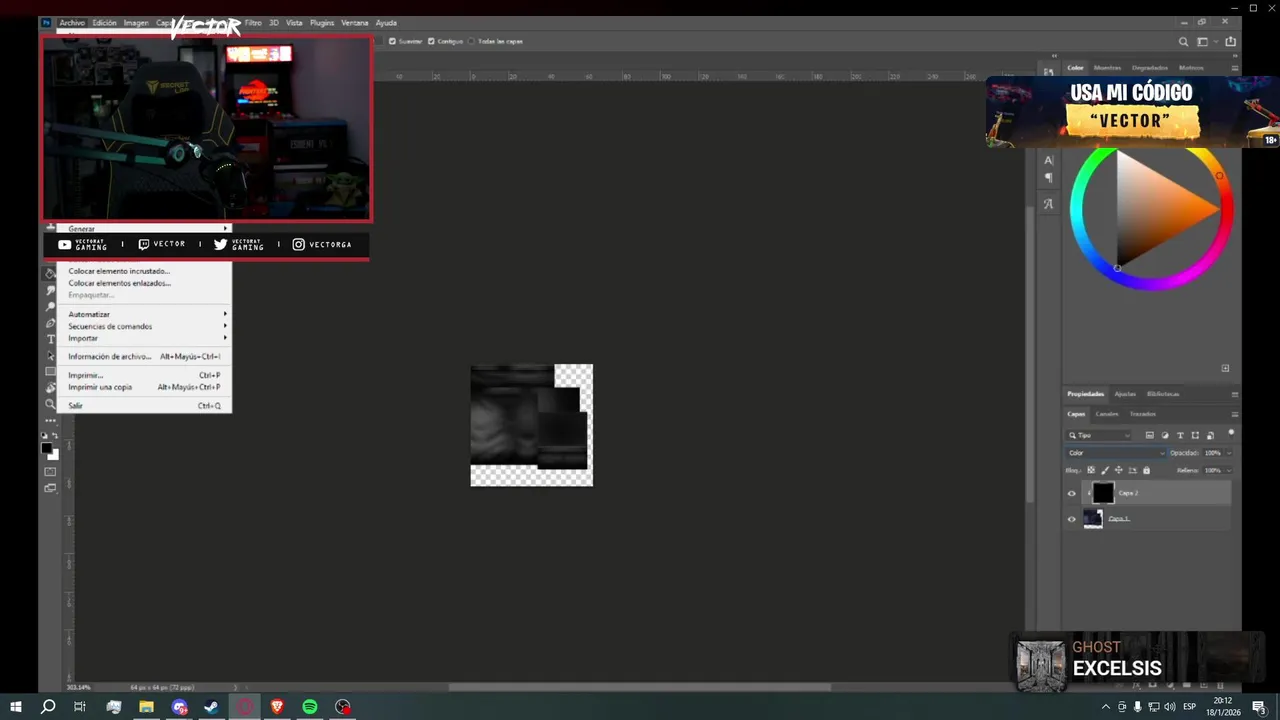The width and height of the screenshot is (1280, 720).
Task: Filter layers by type layers icon
Action: [x=1180, y=435]
